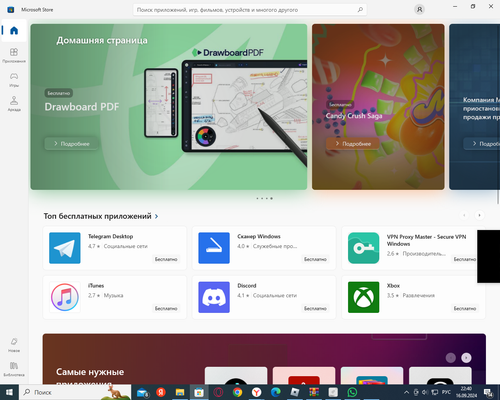Image resolution: width=500 pixels, height=400 pixels.
Task: Click Бесплатно badge on Xbox card
Action: (x=465, y=308)
